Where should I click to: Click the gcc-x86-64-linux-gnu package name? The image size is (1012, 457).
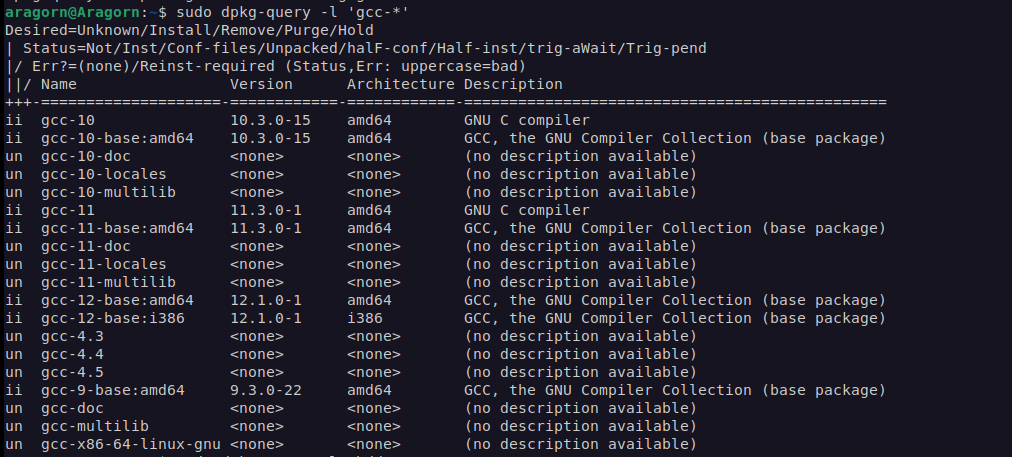(131, 444)
